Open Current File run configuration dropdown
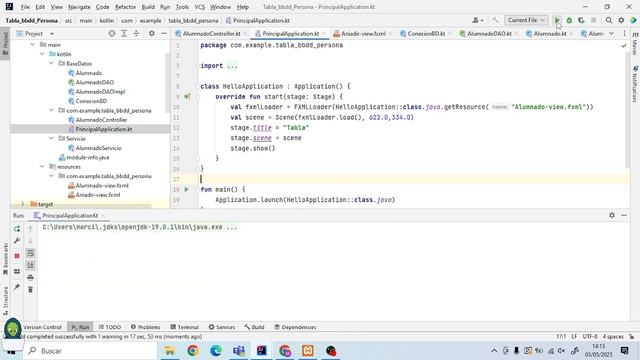 tap(526, 20)
